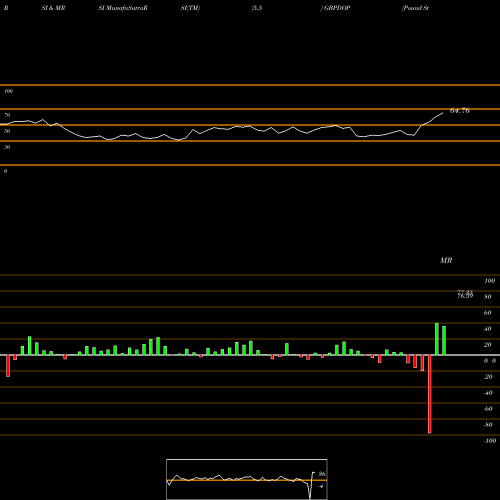Click the RSI value label 64.76
500x500 pixels.
click(460, 111)
